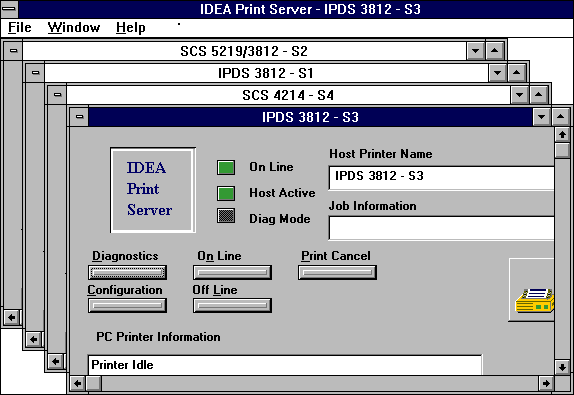This screenshot has width=574, height=395.
Task: Minimize the IPDS 3812 - S3 window
Action: point(541,118)
